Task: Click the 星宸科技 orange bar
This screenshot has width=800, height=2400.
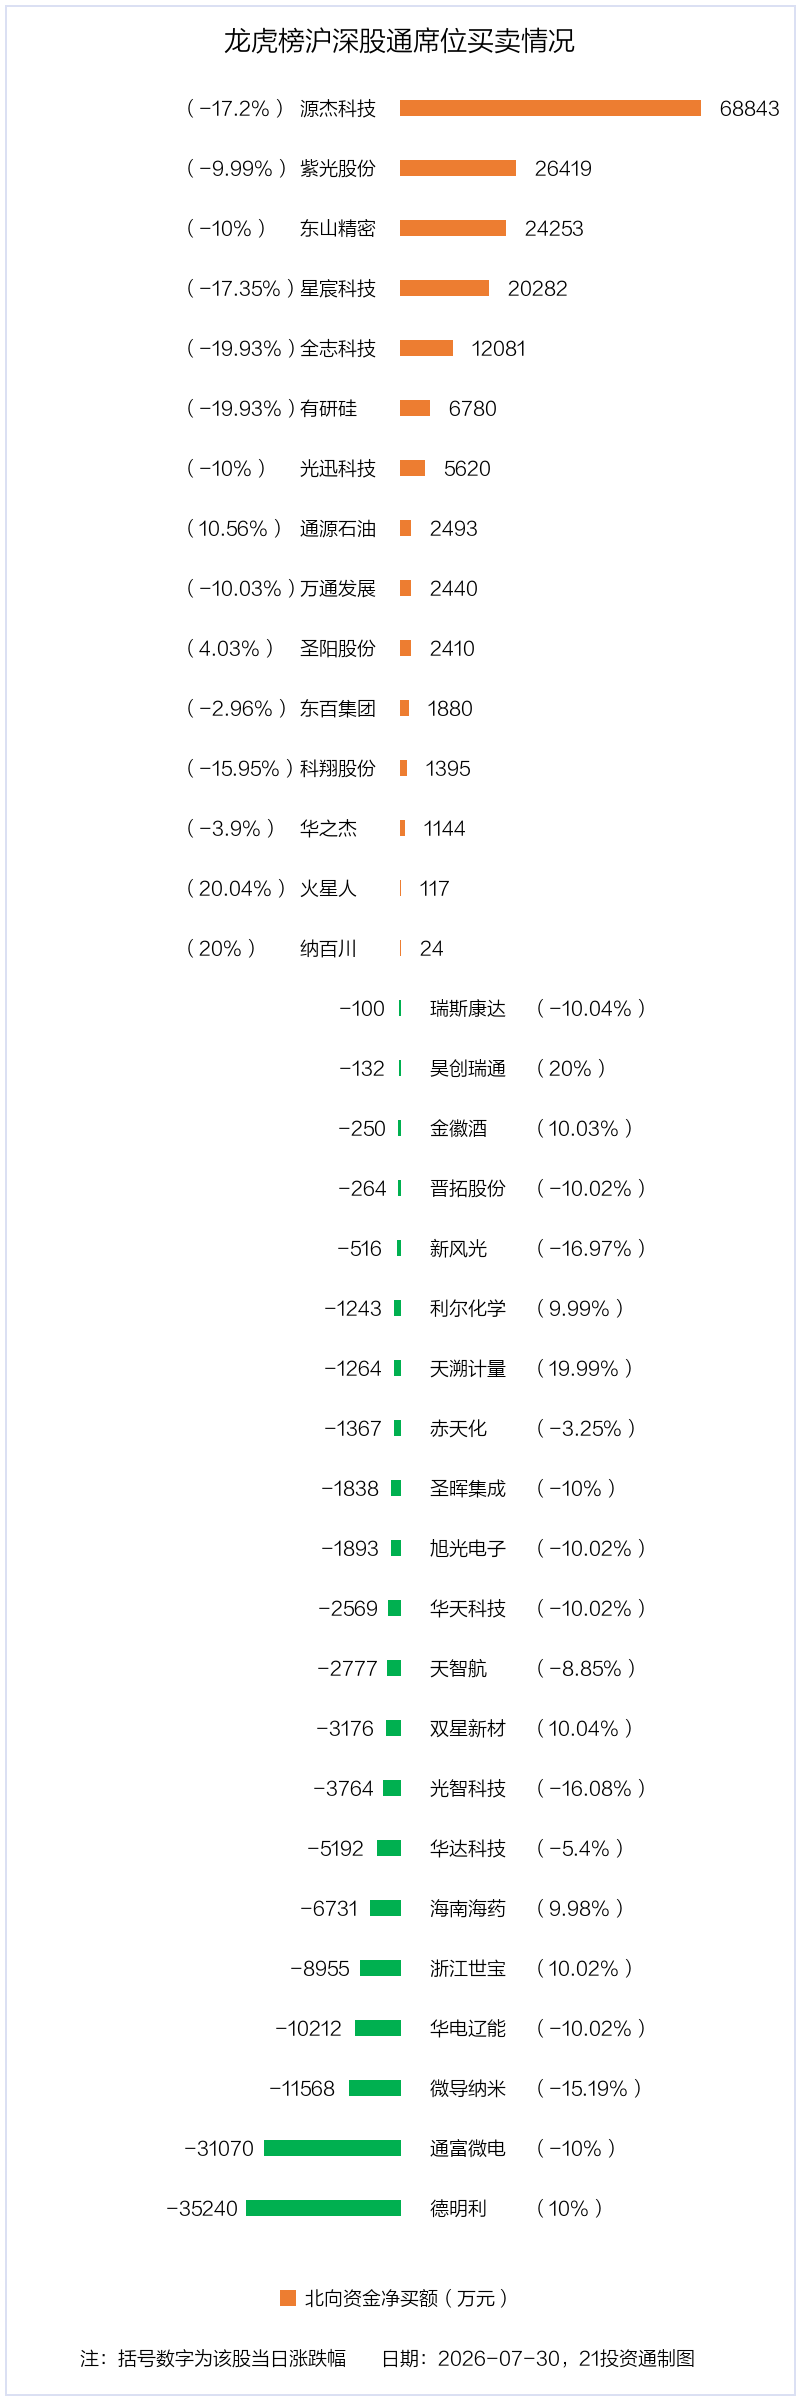Action: pyautogui.click(x=444, y=288)
